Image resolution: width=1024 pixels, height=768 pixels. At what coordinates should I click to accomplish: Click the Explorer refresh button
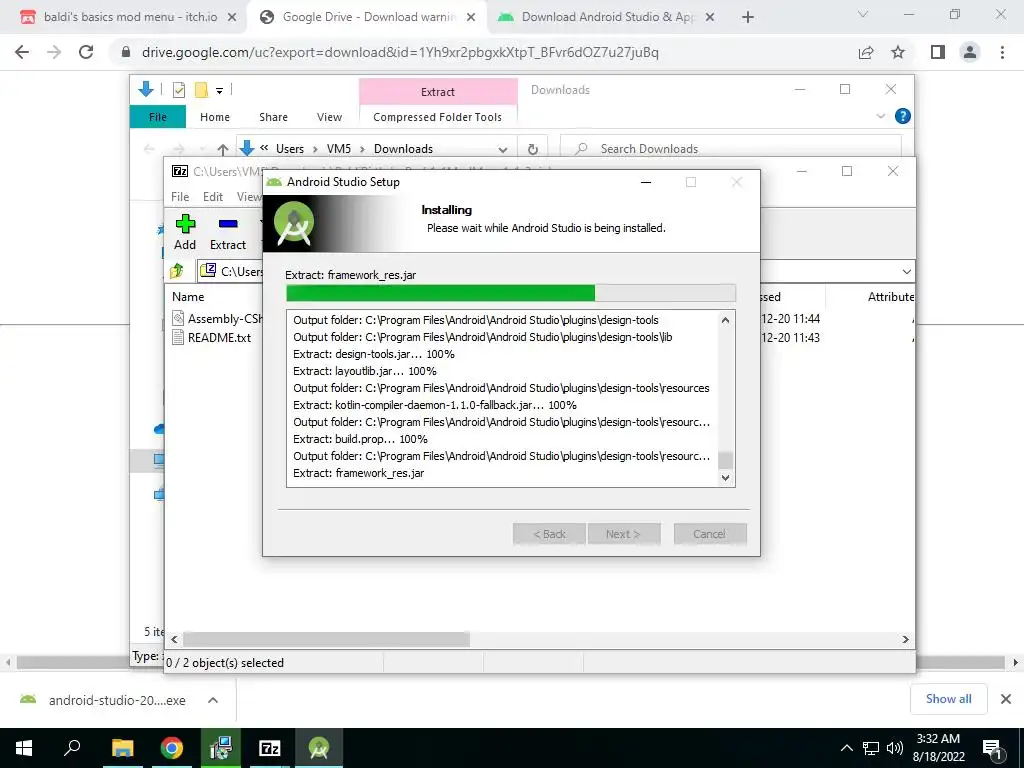(532, 149)
